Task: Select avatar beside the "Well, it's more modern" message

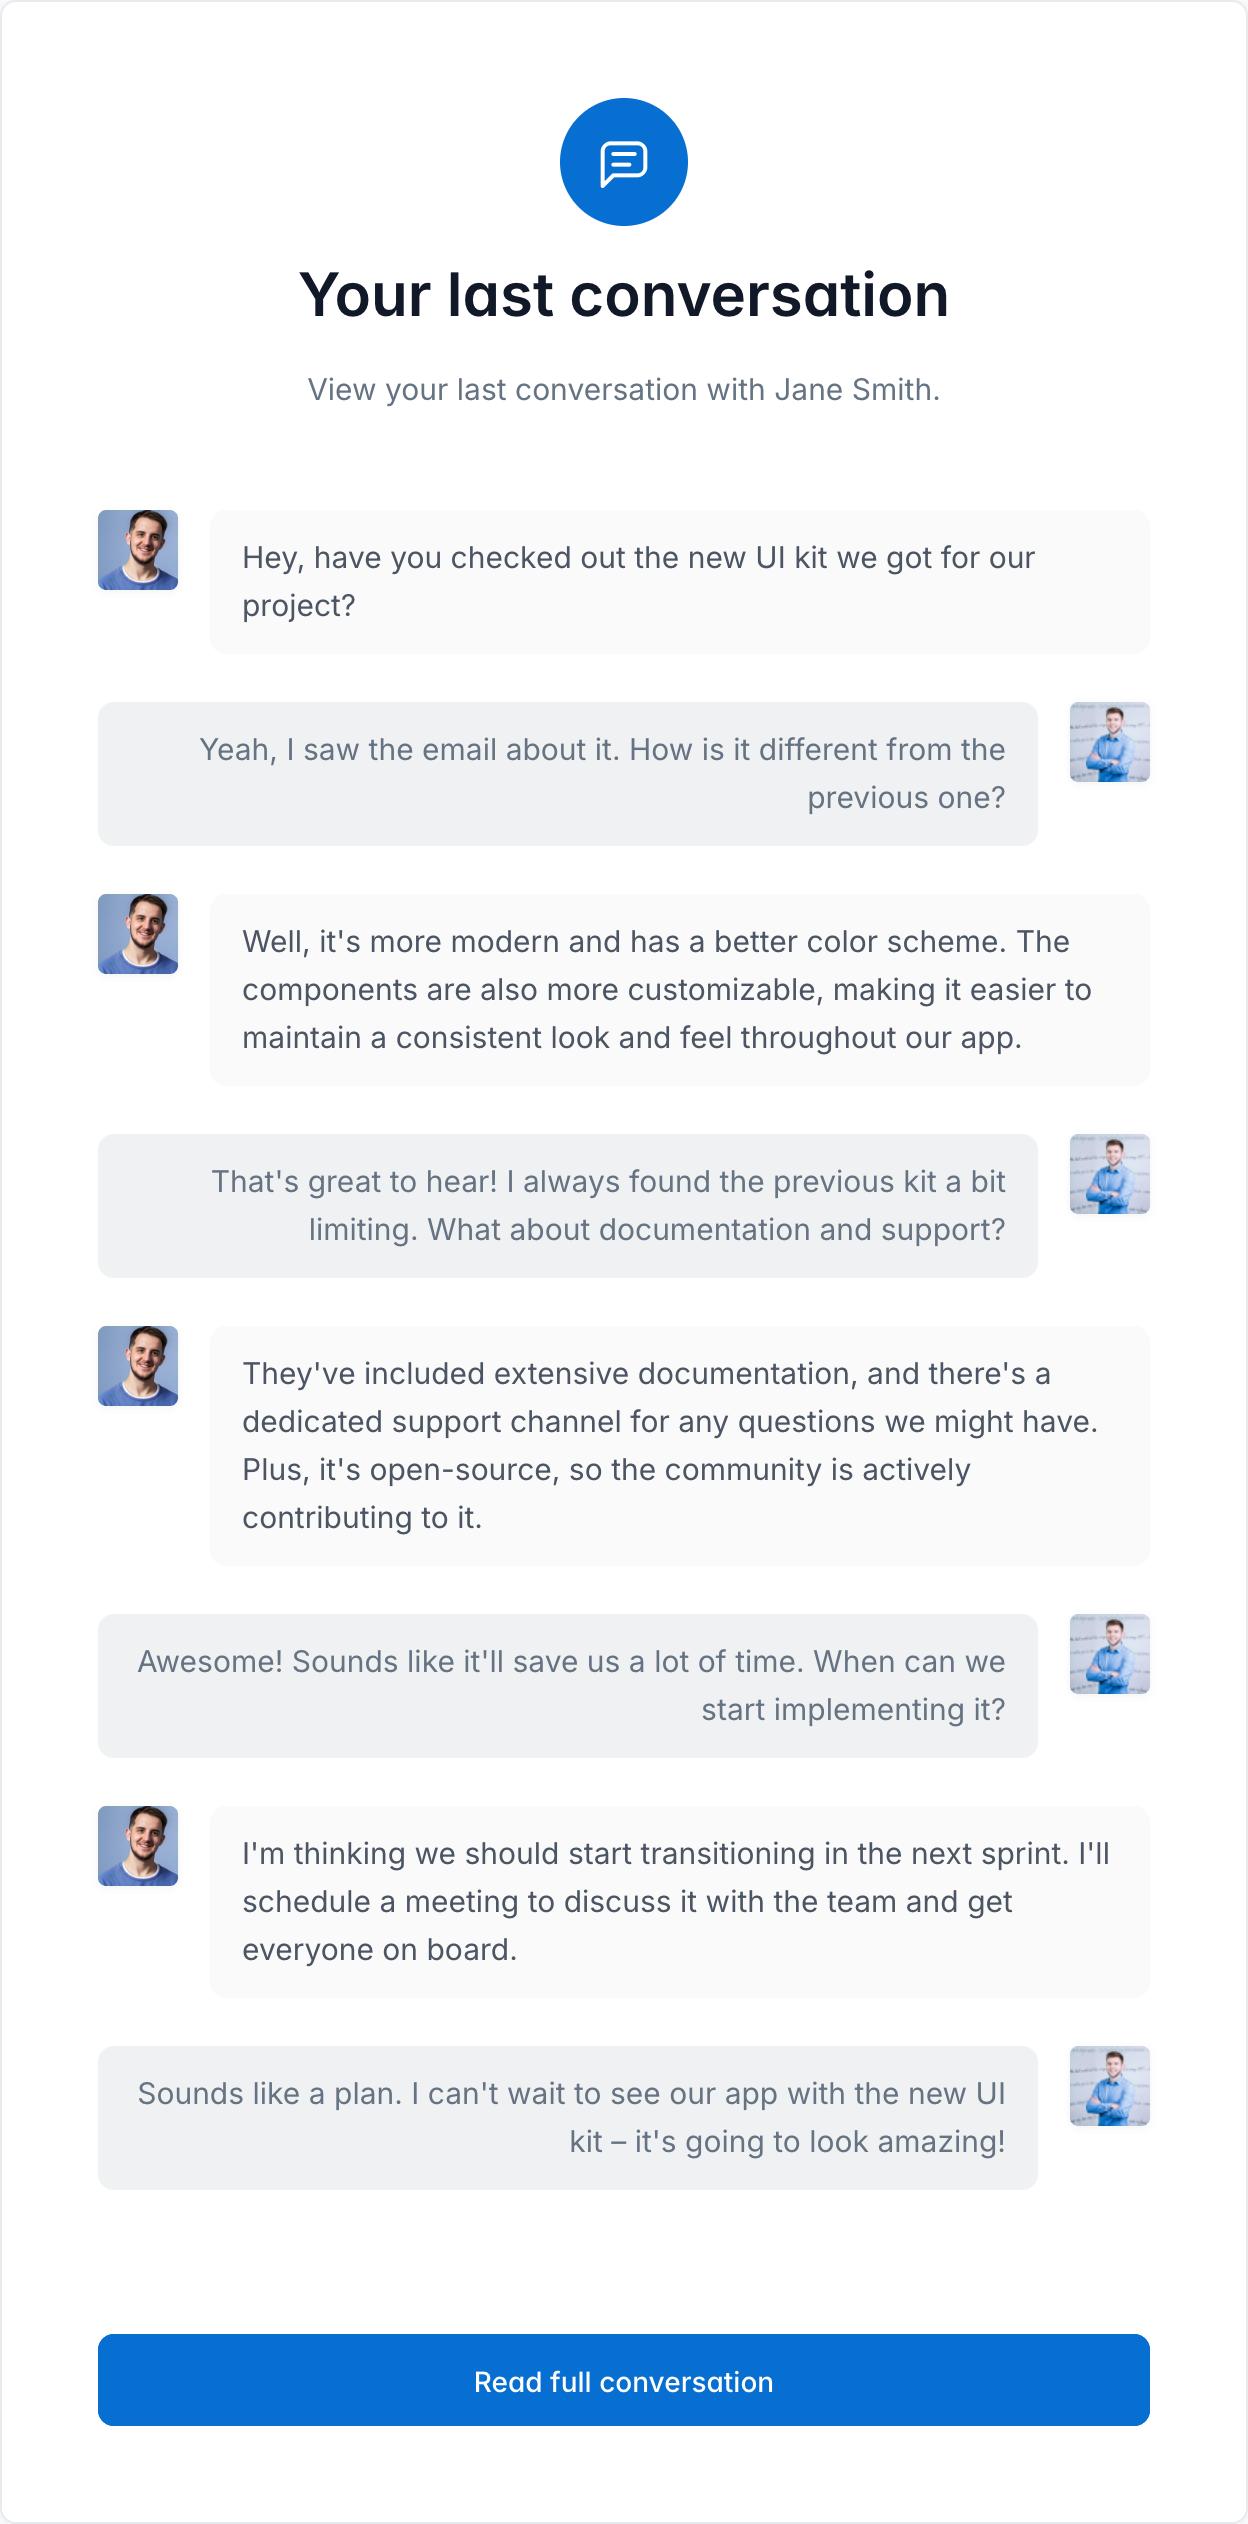Action: coord(138,934)
